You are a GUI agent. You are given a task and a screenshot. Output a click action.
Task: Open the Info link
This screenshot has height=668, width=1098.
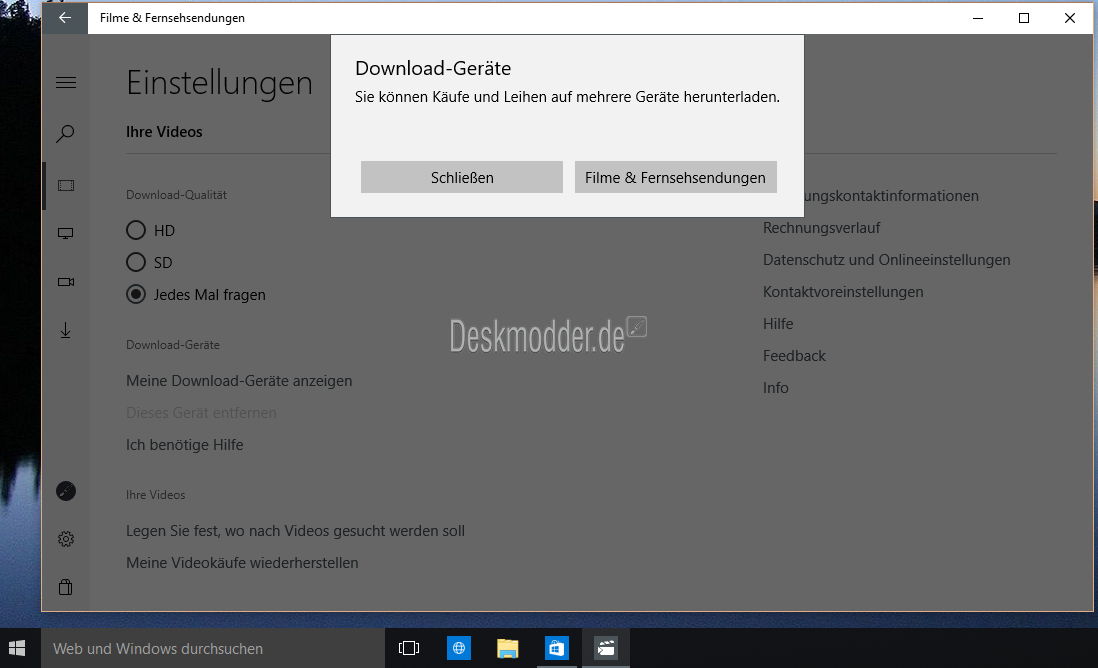coord(775,388)
